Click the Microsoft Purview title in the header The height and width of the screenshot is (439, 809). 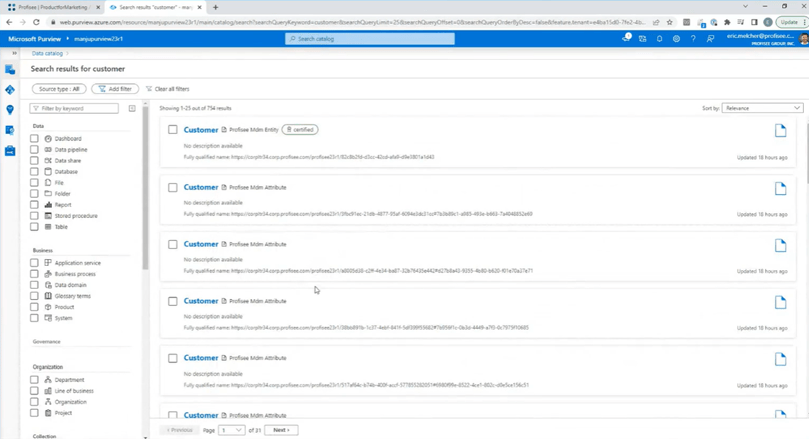click(x=35, y=39)
